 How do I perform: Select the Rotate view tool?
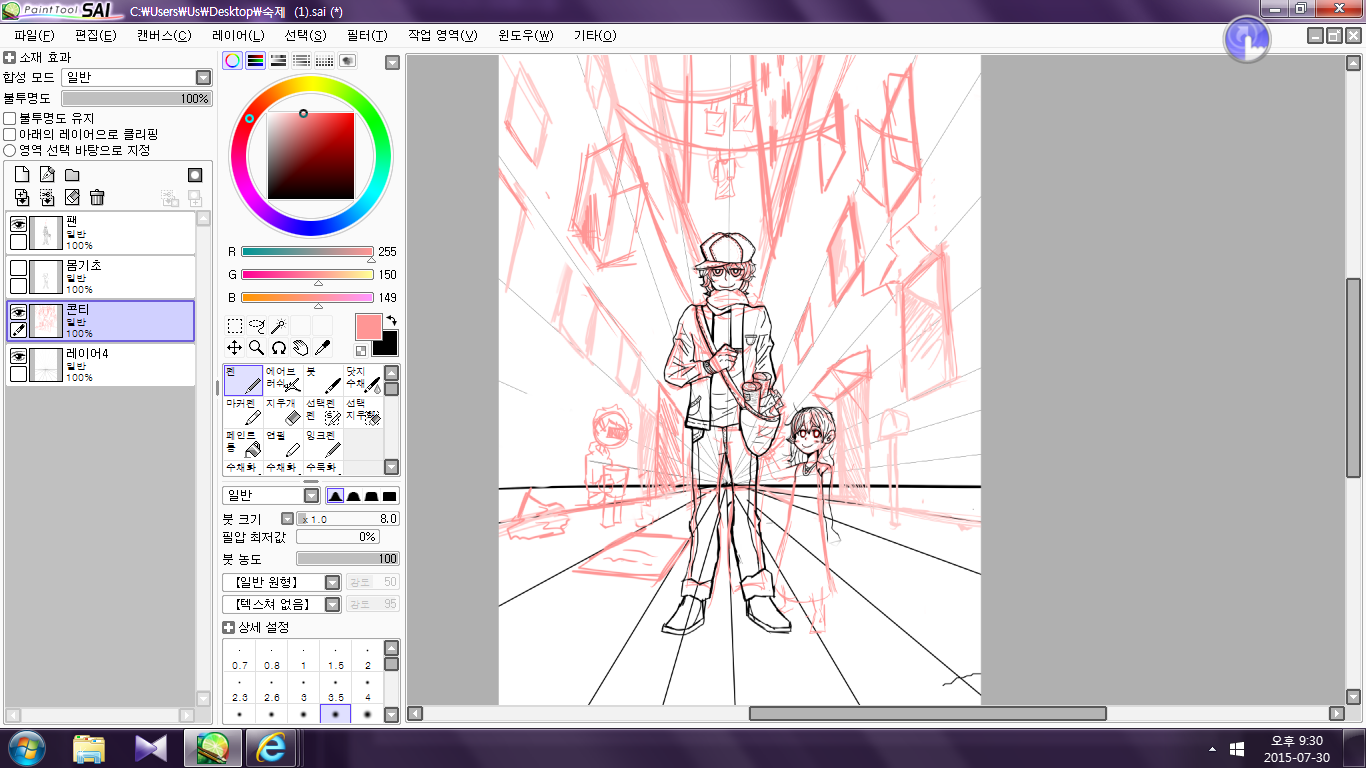tap(279, 347)
